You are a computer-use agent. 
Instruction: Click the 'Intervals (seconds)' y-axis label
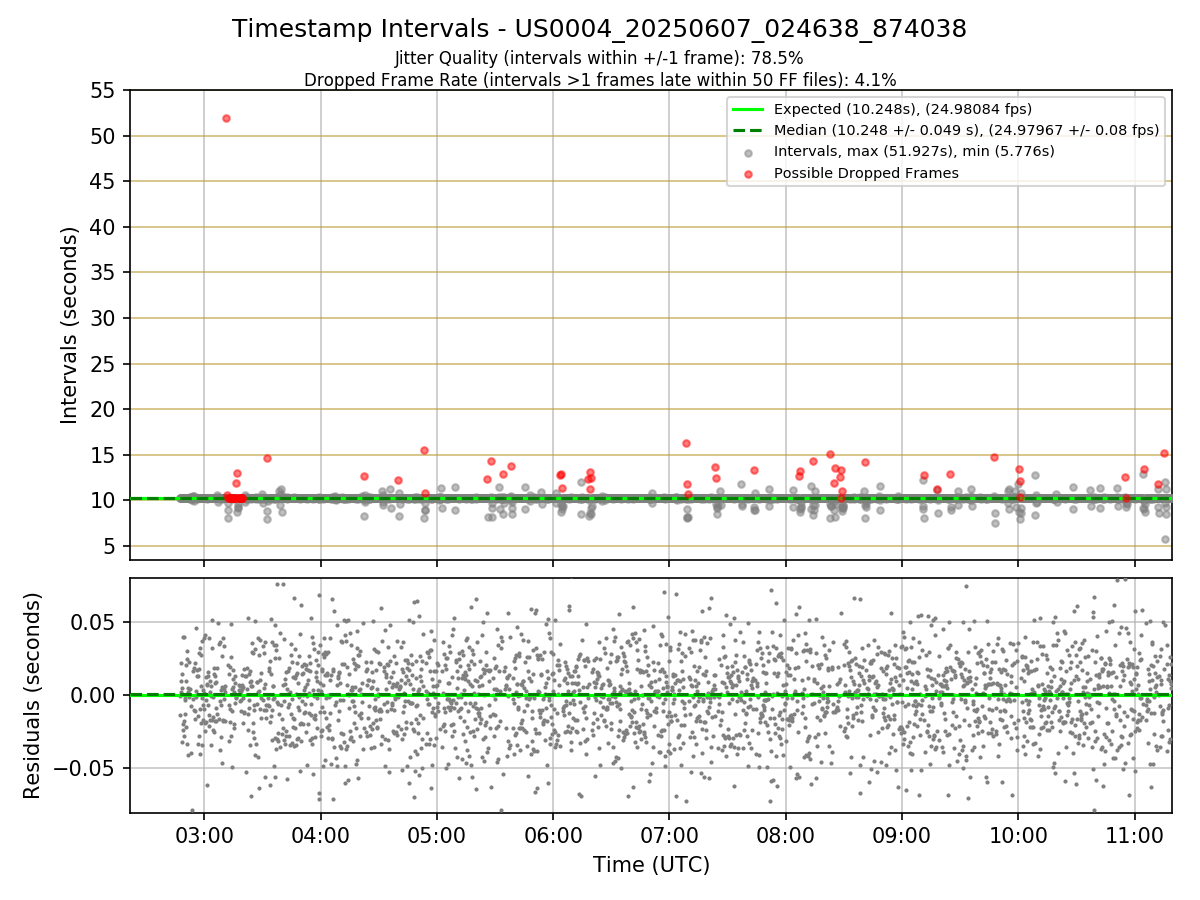(69, 325)
